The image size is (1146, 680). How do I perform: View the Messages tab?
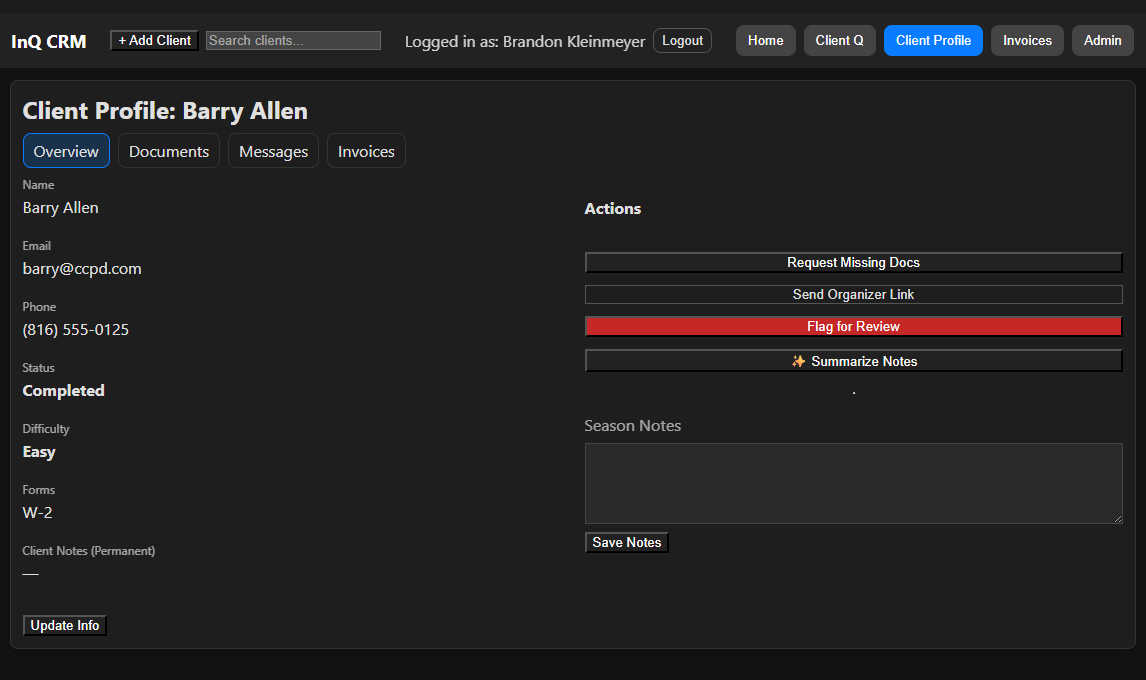(273, 151)
